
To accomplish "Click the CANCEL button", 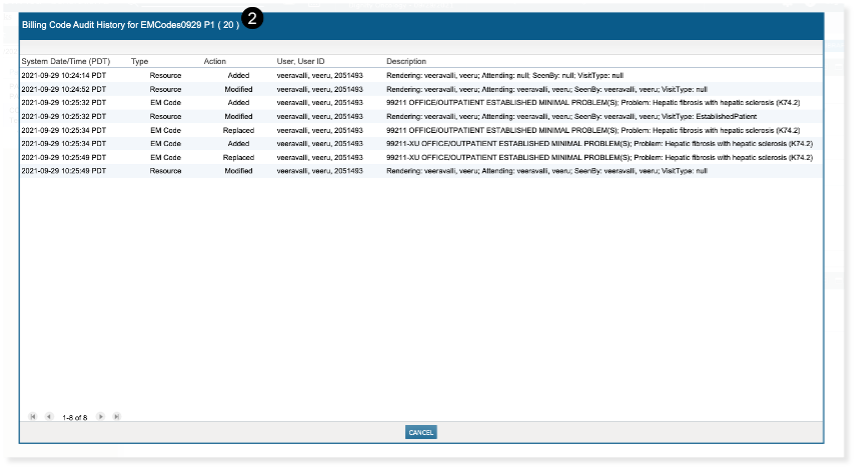I will (x=421, y=432).
